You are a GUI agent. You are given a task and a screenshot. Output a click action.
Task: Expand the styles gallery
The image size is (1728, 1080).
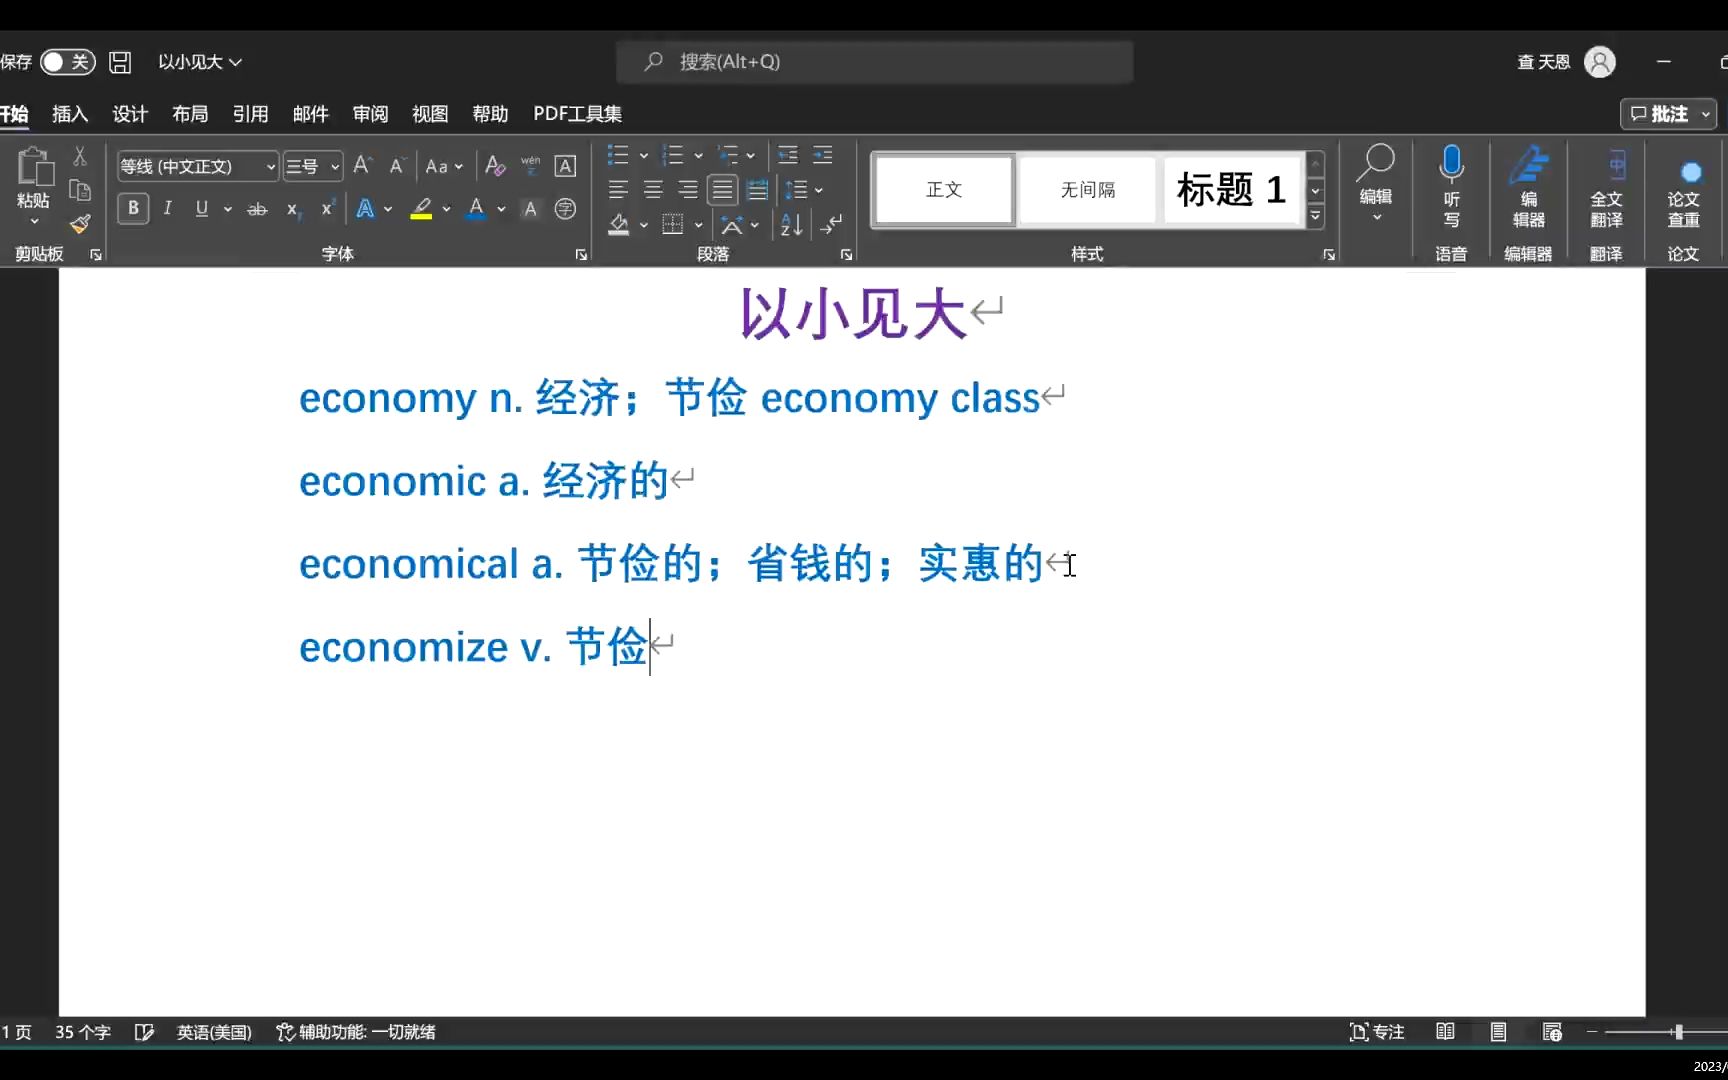tap(1316, 216)
